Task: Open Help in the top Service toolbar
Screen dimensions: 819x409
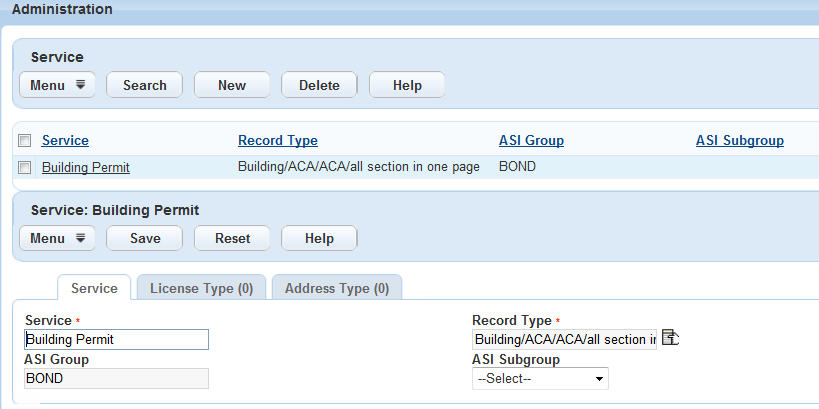Action: click(407, 85)
